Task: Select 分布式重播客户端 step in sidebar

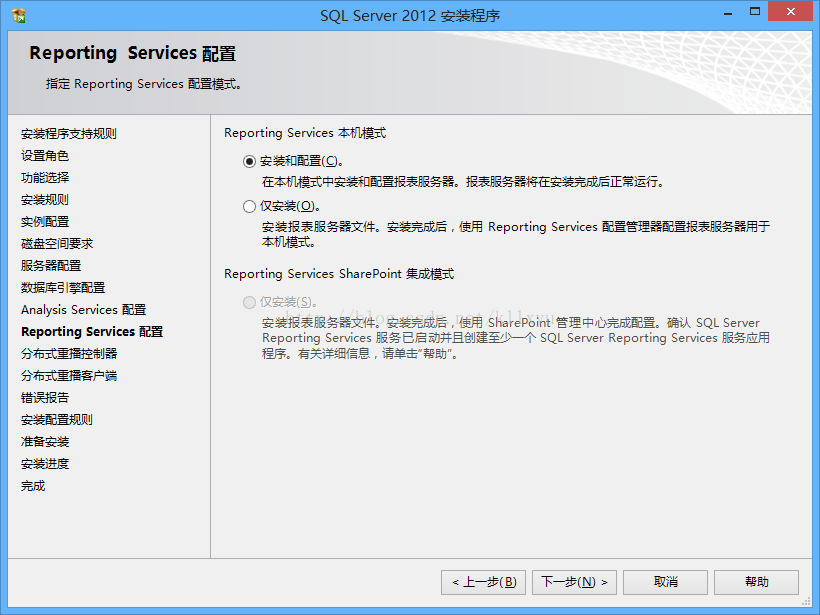Action: (69, 375)
